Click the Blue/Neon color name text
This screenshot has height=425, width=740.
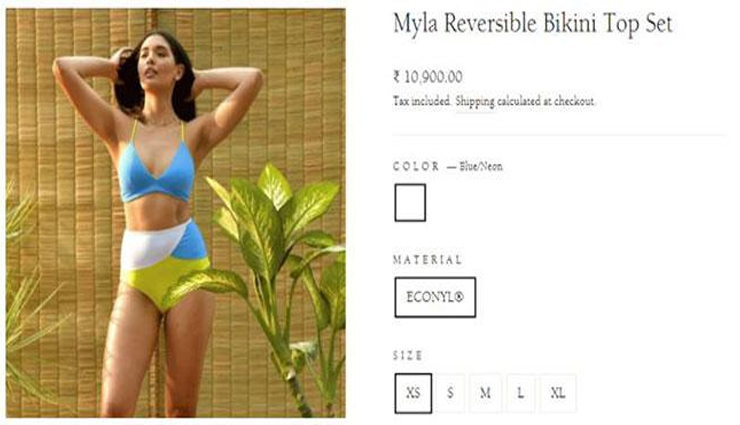coord(480,167)
